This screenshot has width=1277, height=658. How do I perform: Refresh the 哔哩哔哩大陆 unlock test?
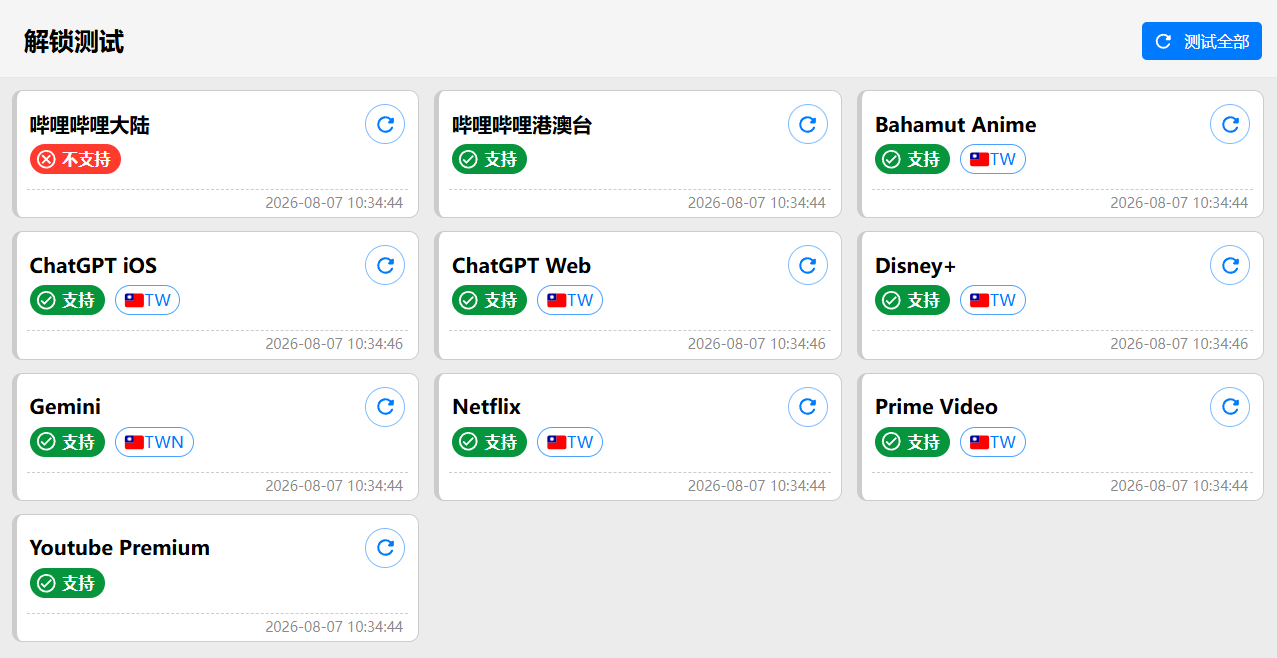click(x=385, y=124)
